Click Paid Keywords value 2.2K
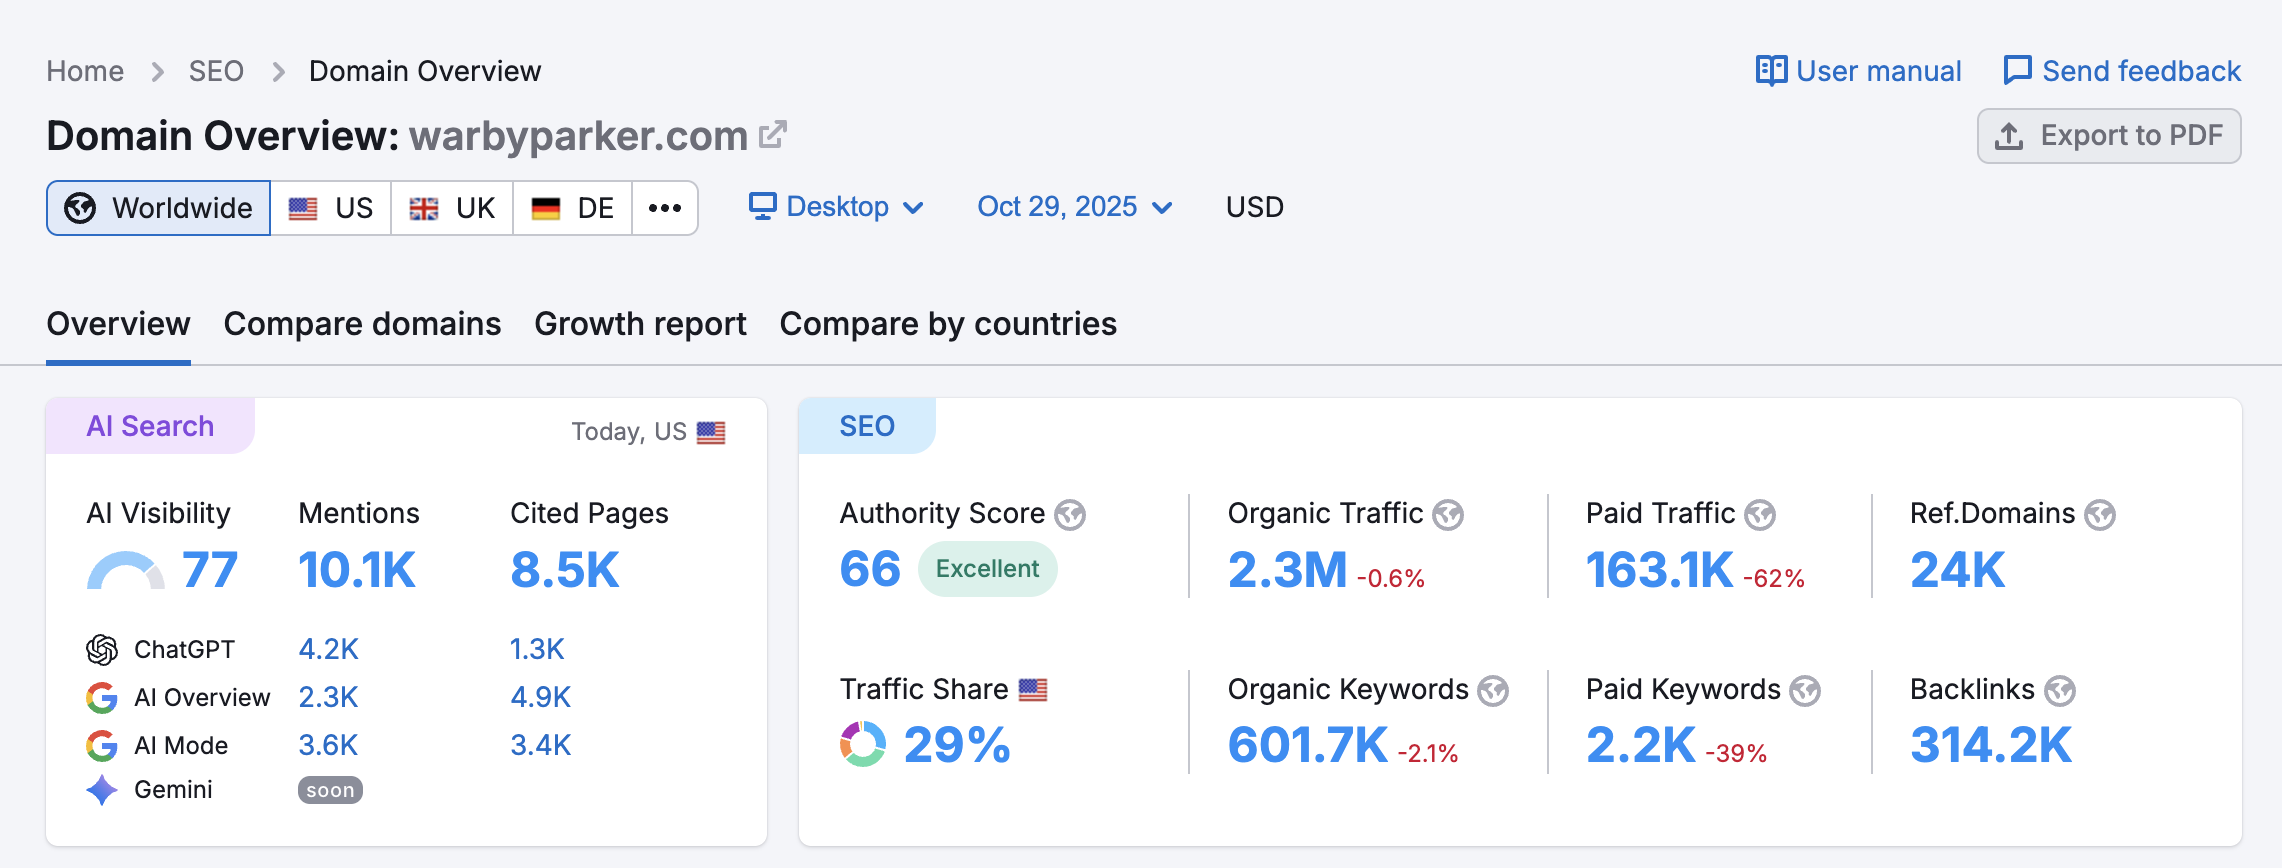The image size is (2282, 868). 1641,745
